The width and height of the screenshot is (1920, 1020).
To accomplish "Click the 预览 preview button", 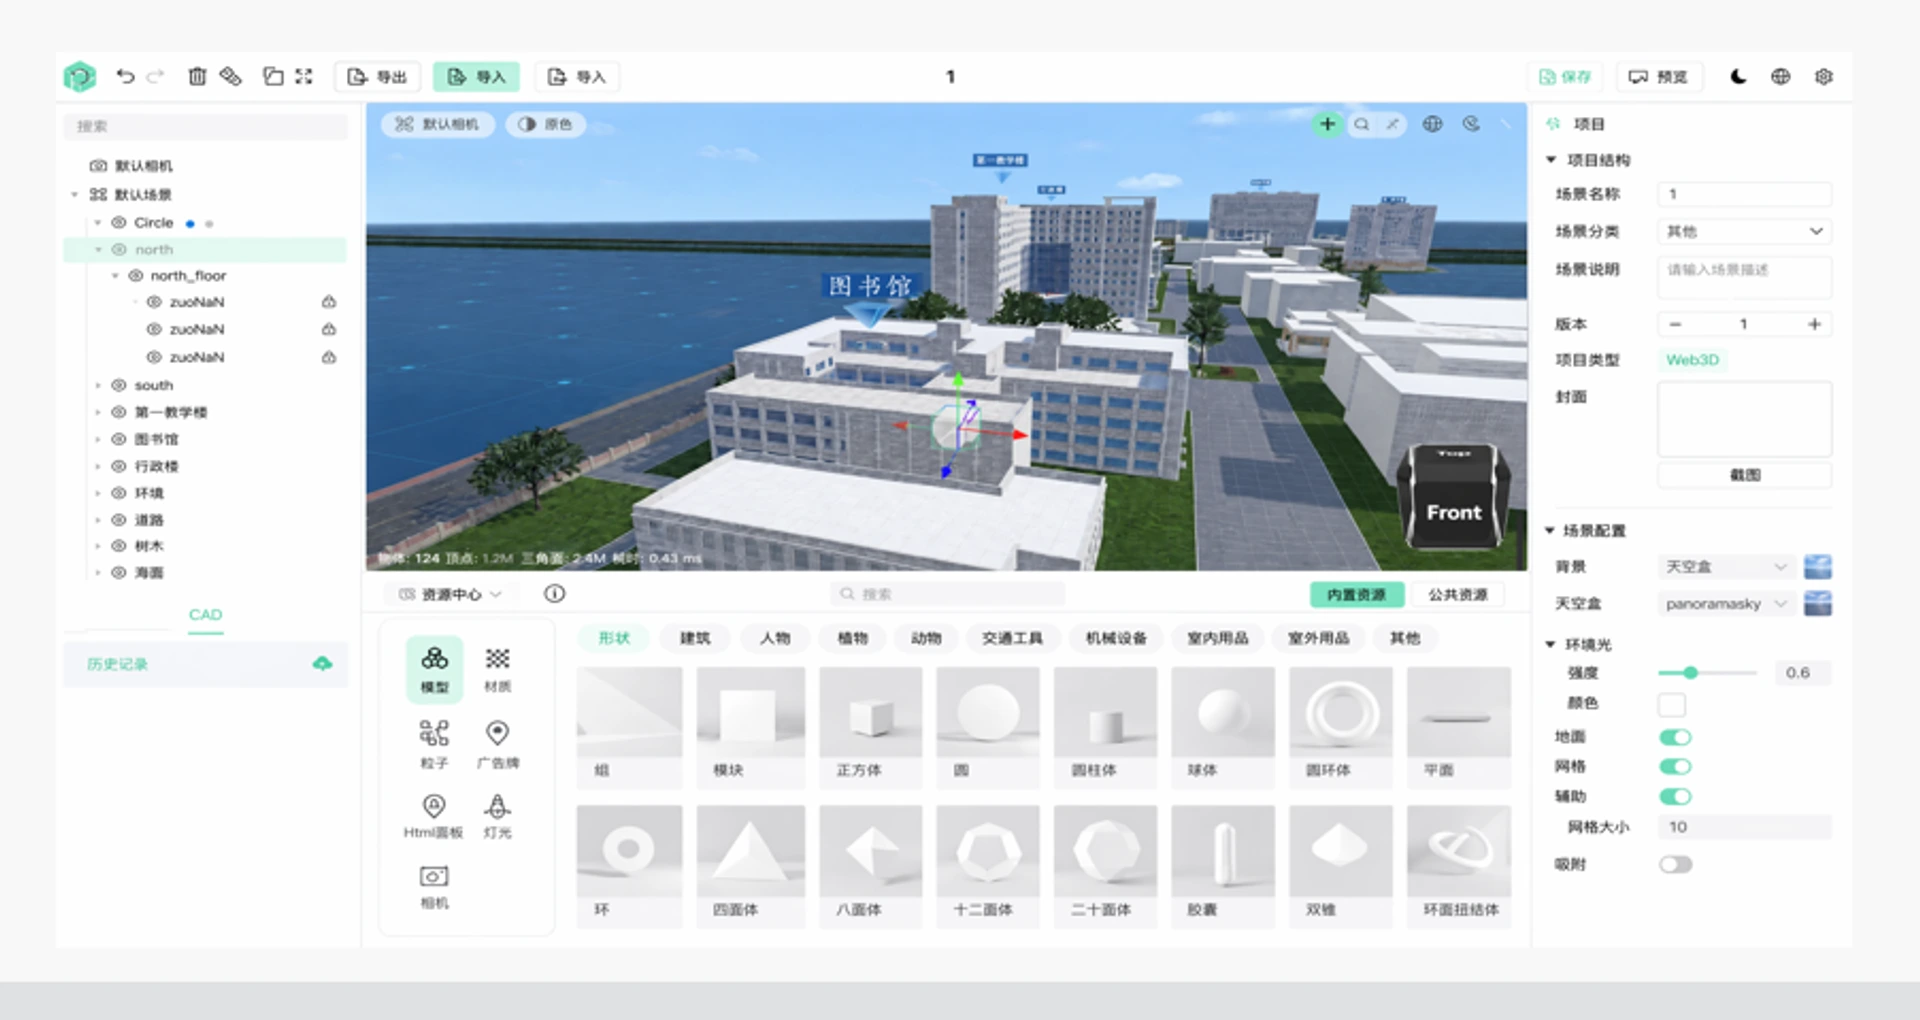I will click(1658, 77).
